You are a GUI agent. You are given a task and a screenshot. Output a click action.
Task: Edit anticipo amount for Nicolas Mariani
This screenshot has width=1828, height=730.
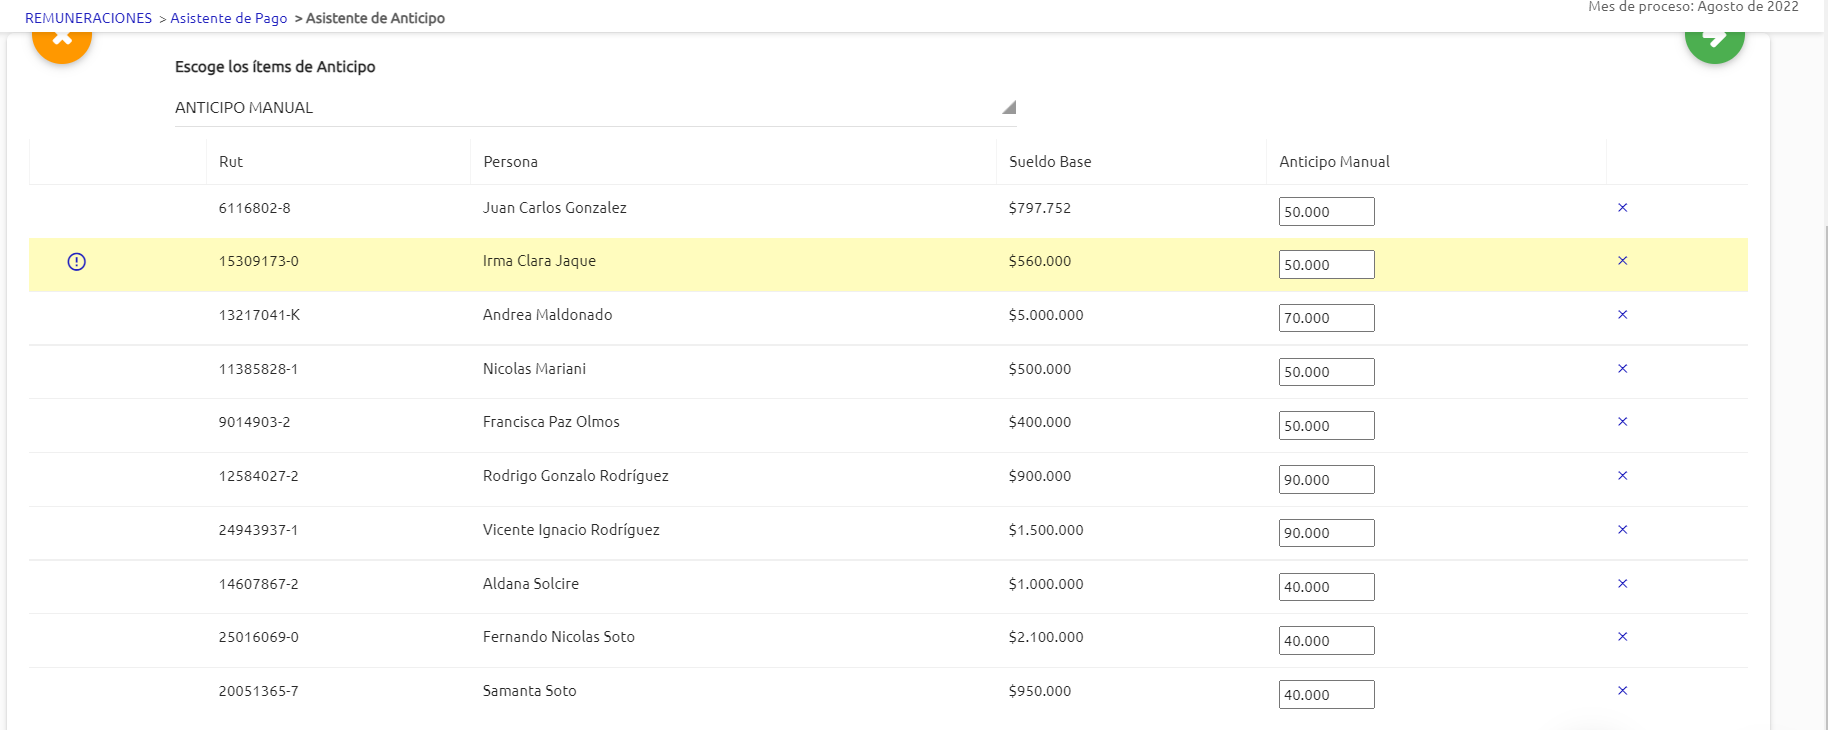(x=1326, y=372)
